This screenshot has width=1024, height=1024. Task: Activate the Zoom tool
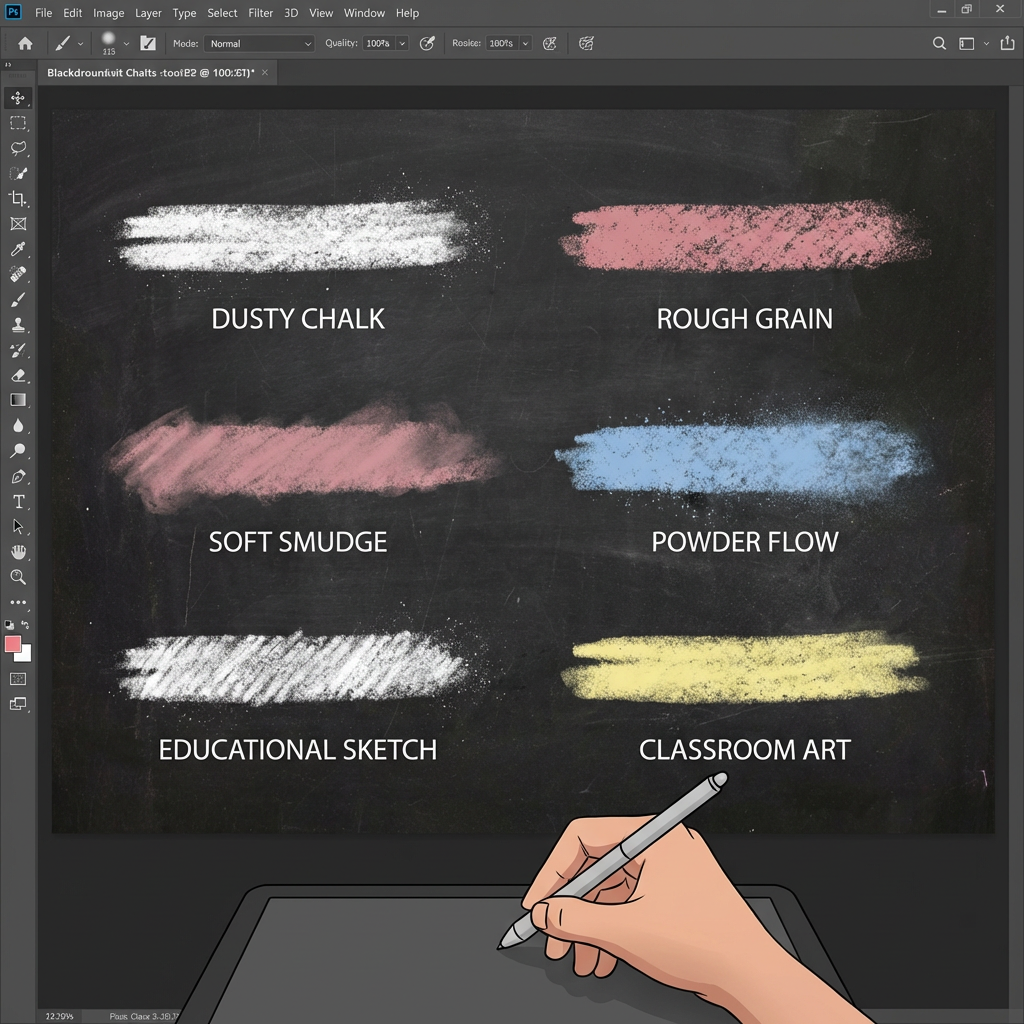(18, 577)
